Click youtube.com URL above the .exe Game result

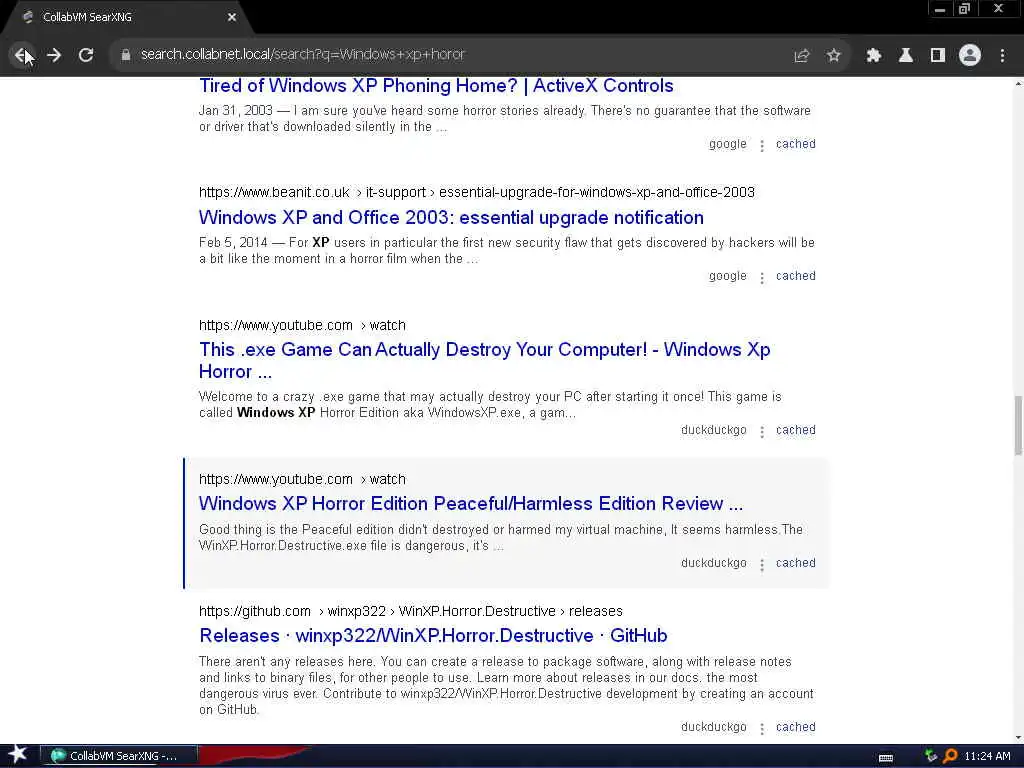pyautogui.click(x=302, y=325)
